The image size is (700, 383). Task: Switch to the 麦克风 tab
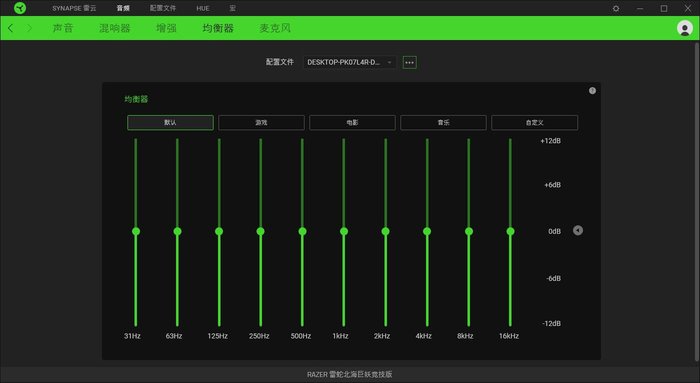click(275, 28)
